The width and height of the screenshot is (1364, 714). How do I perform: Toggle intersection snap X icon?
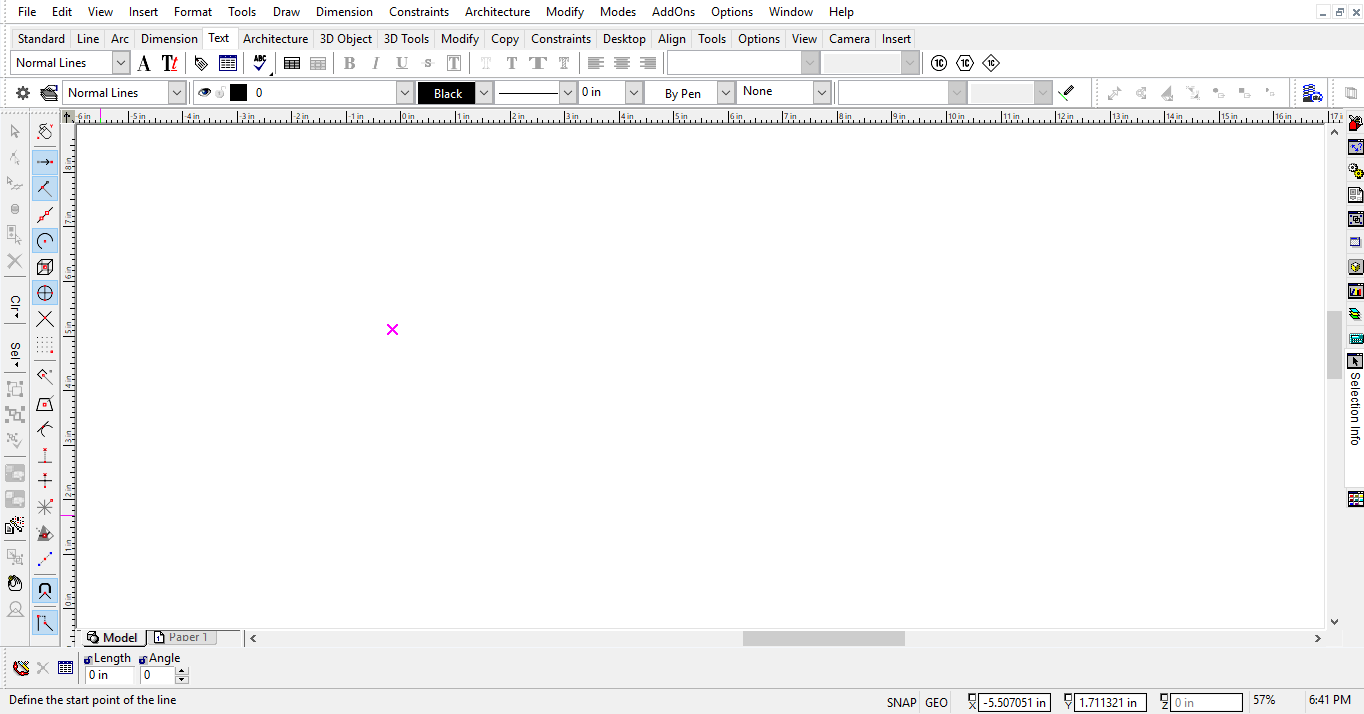pos(45,319)
